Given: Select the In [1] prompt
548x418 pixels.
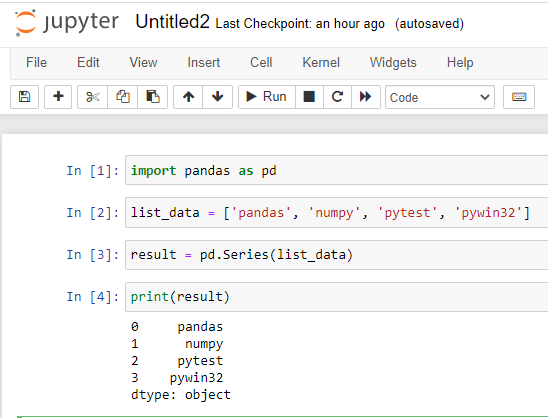Looking at the screenshot, I should (93, 171).
